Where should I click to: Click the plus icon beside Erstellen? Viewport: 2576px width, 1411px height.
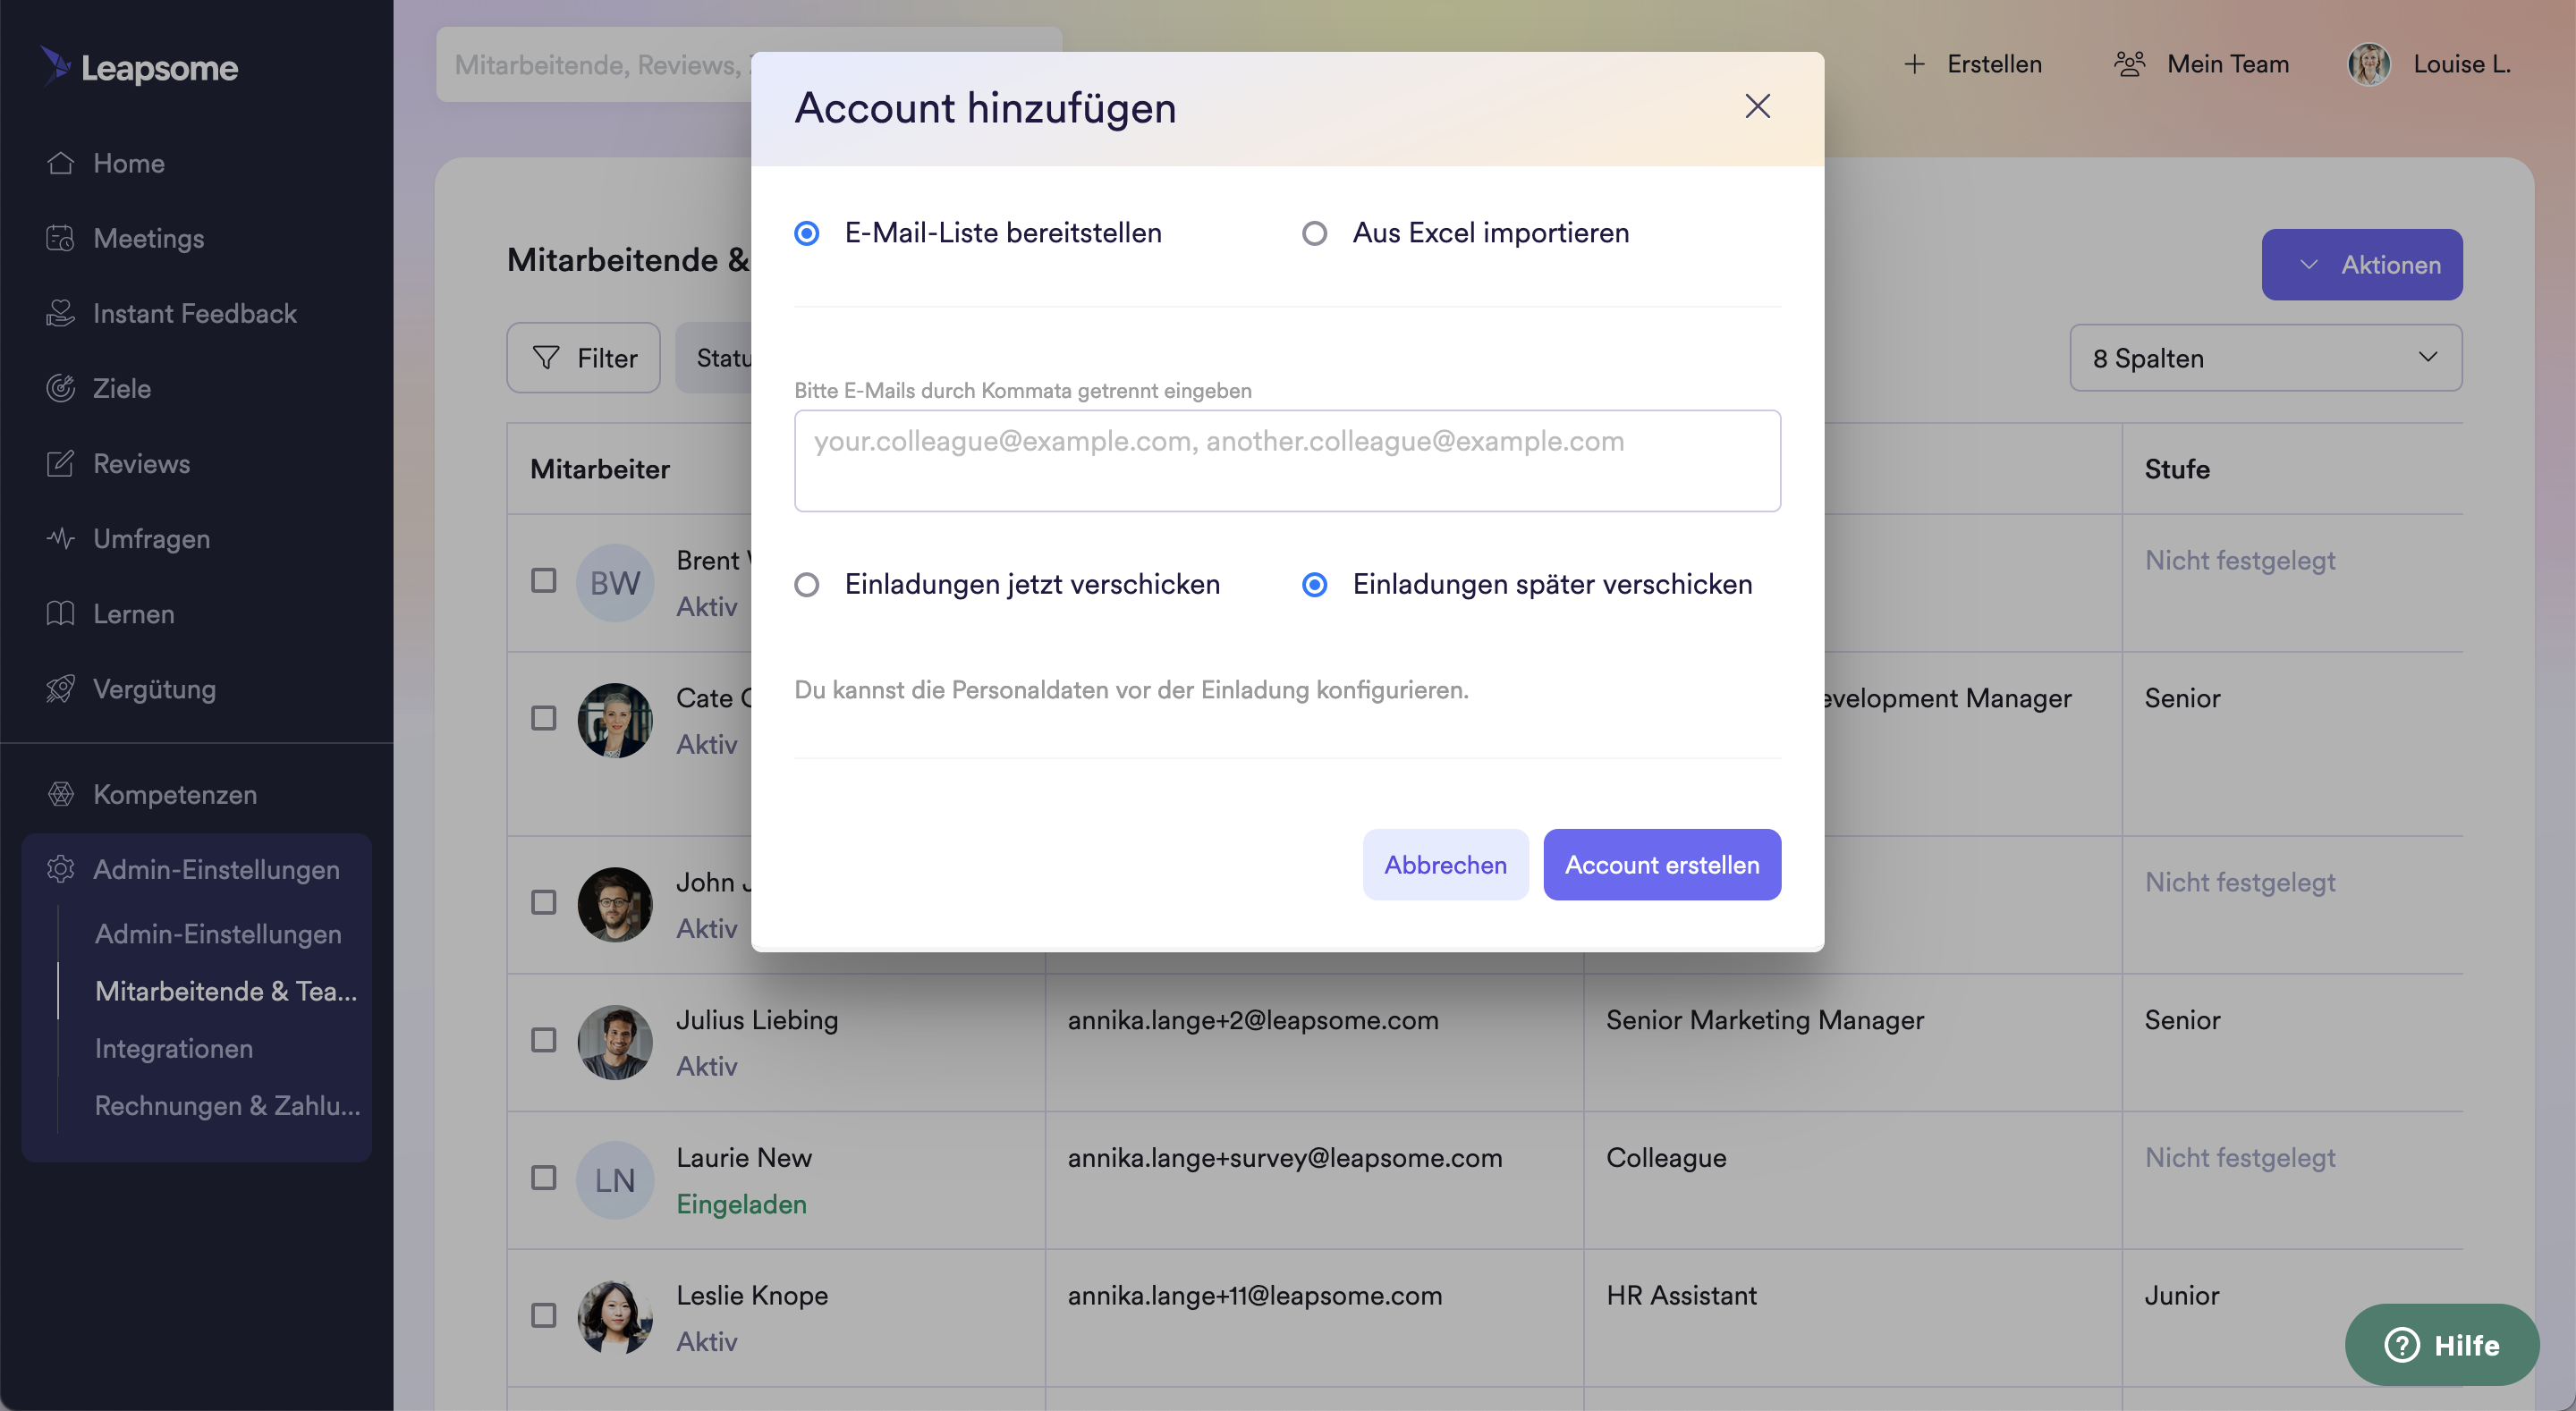[x=1914, y=64]
